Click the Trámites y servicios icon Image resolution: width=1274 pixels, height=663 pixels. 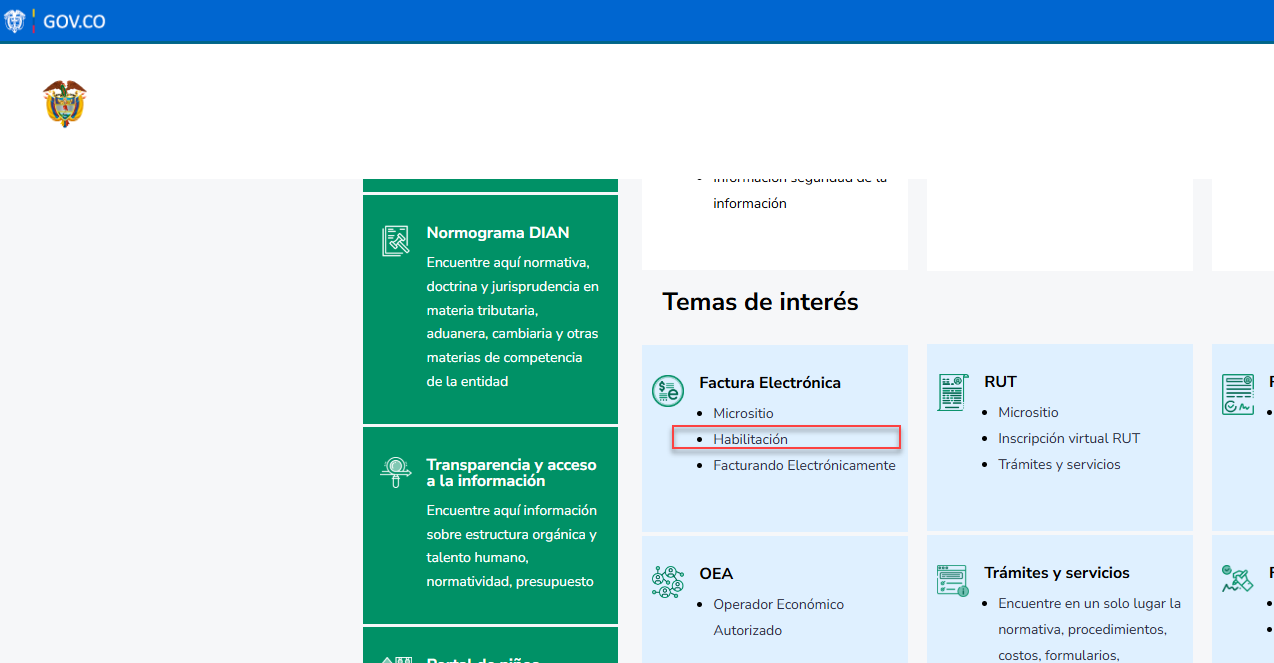pyautogui.click(x=953, y=581)
